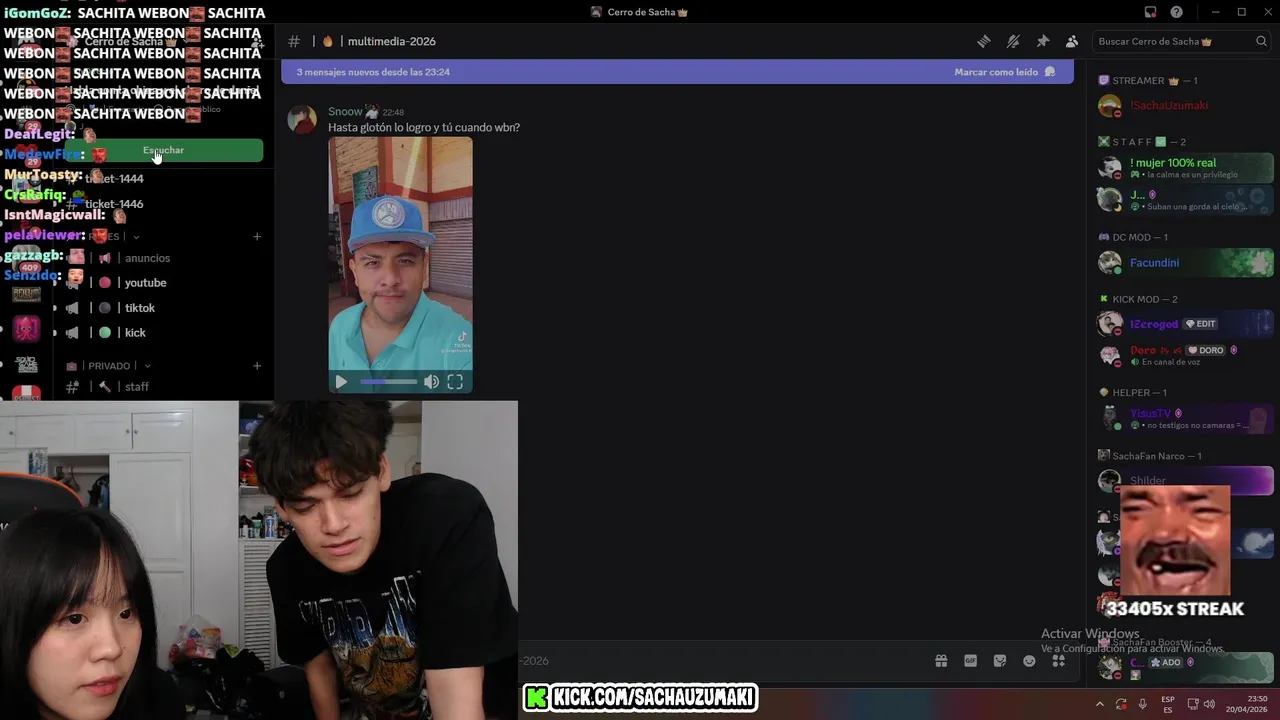Click the taskbar volume speaker icon
Image resolution: width=1280 pixels, height=720 pixels.
point(1209,704)
